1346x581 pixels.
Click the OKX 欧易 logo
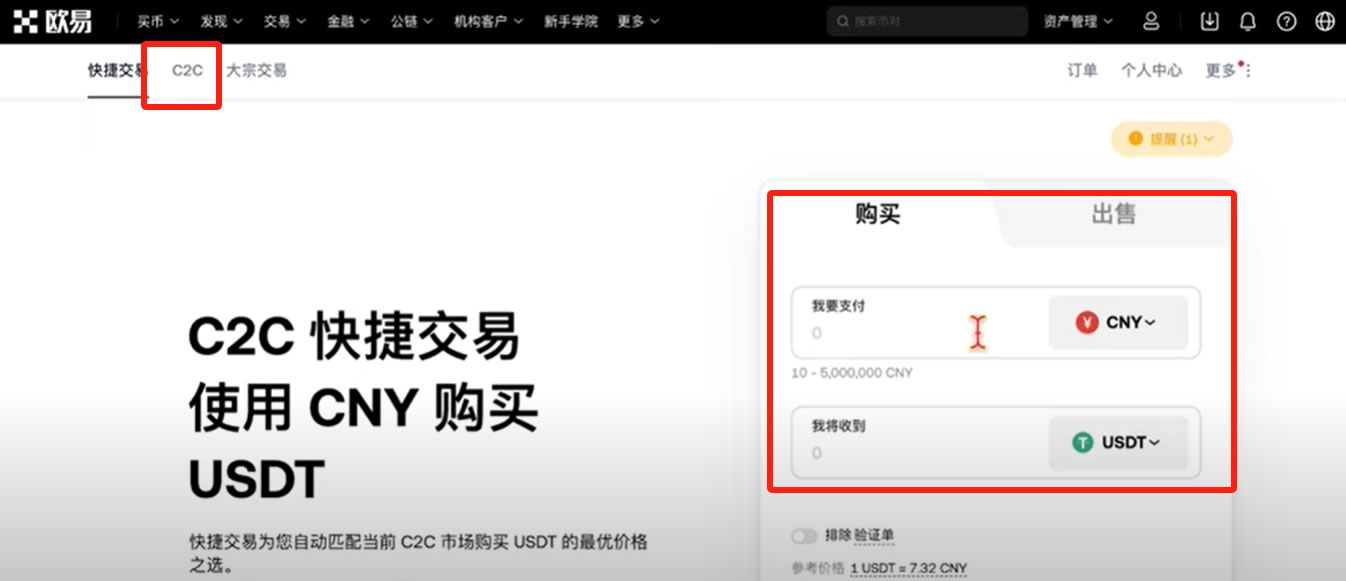[x=52, y=21]
